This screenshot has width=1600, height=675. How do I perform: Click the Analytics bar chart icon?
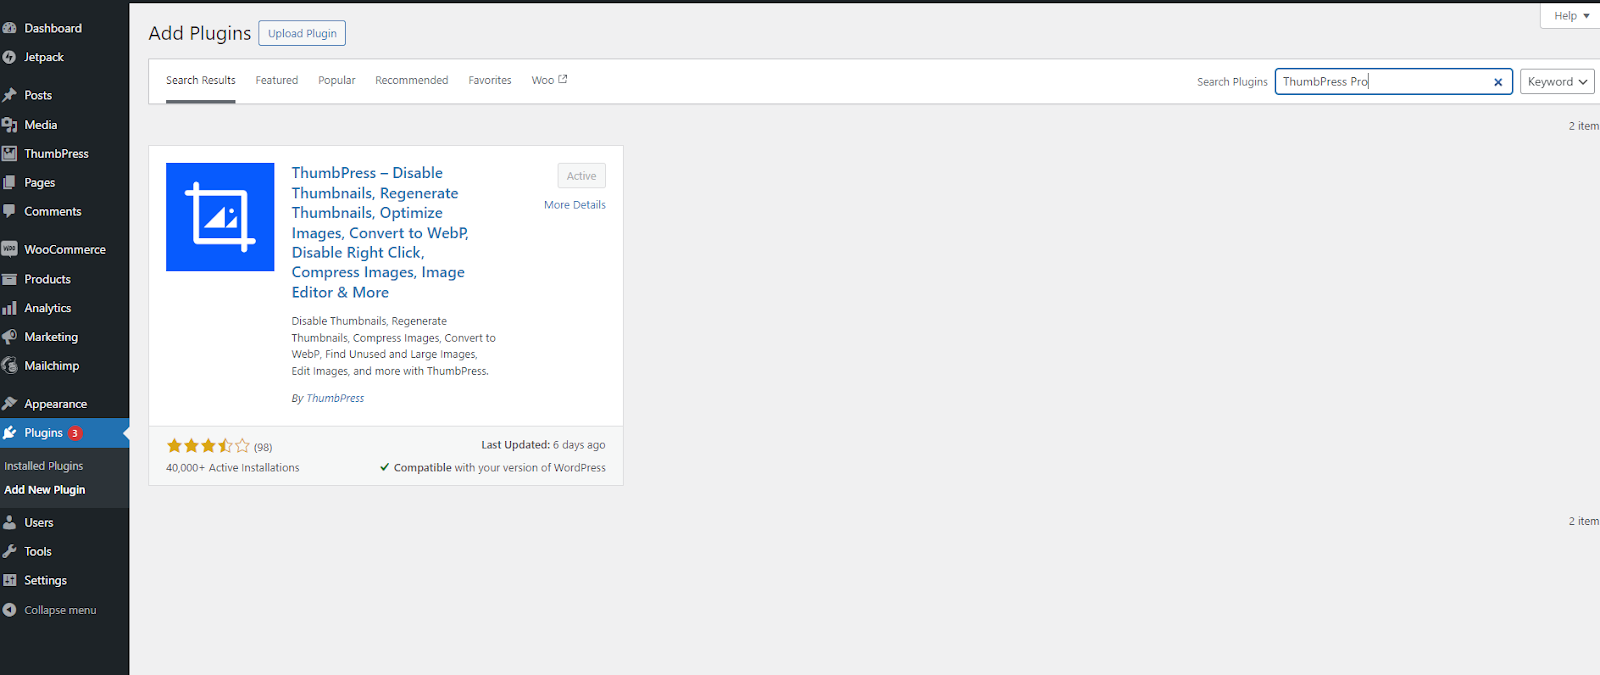(9, 308)
